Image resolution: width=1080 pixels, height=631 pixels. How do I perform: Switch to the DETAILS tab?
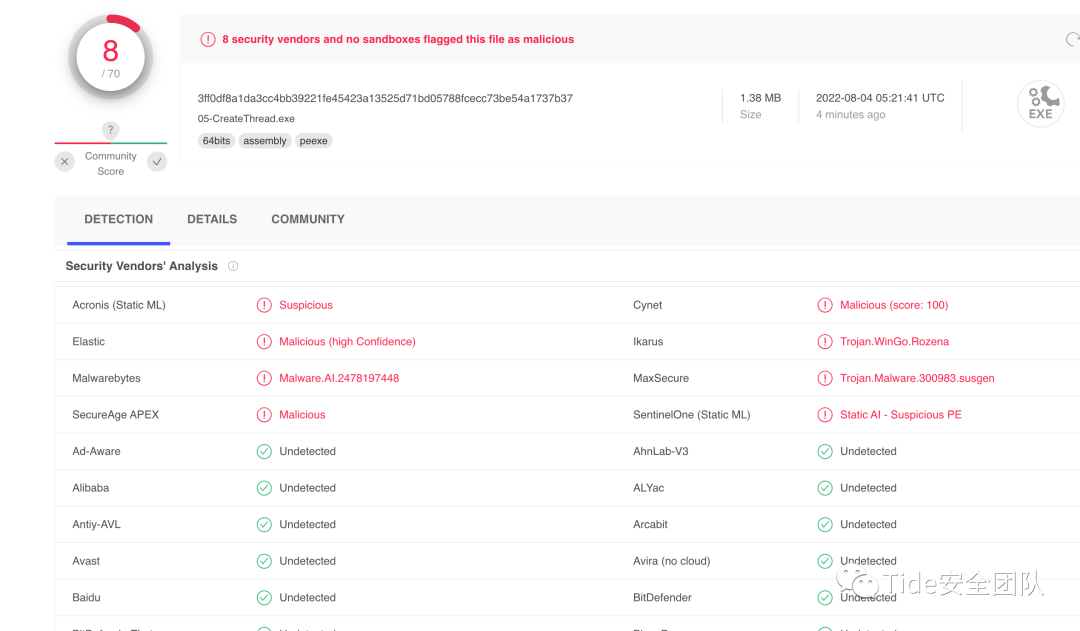(212, 219)
